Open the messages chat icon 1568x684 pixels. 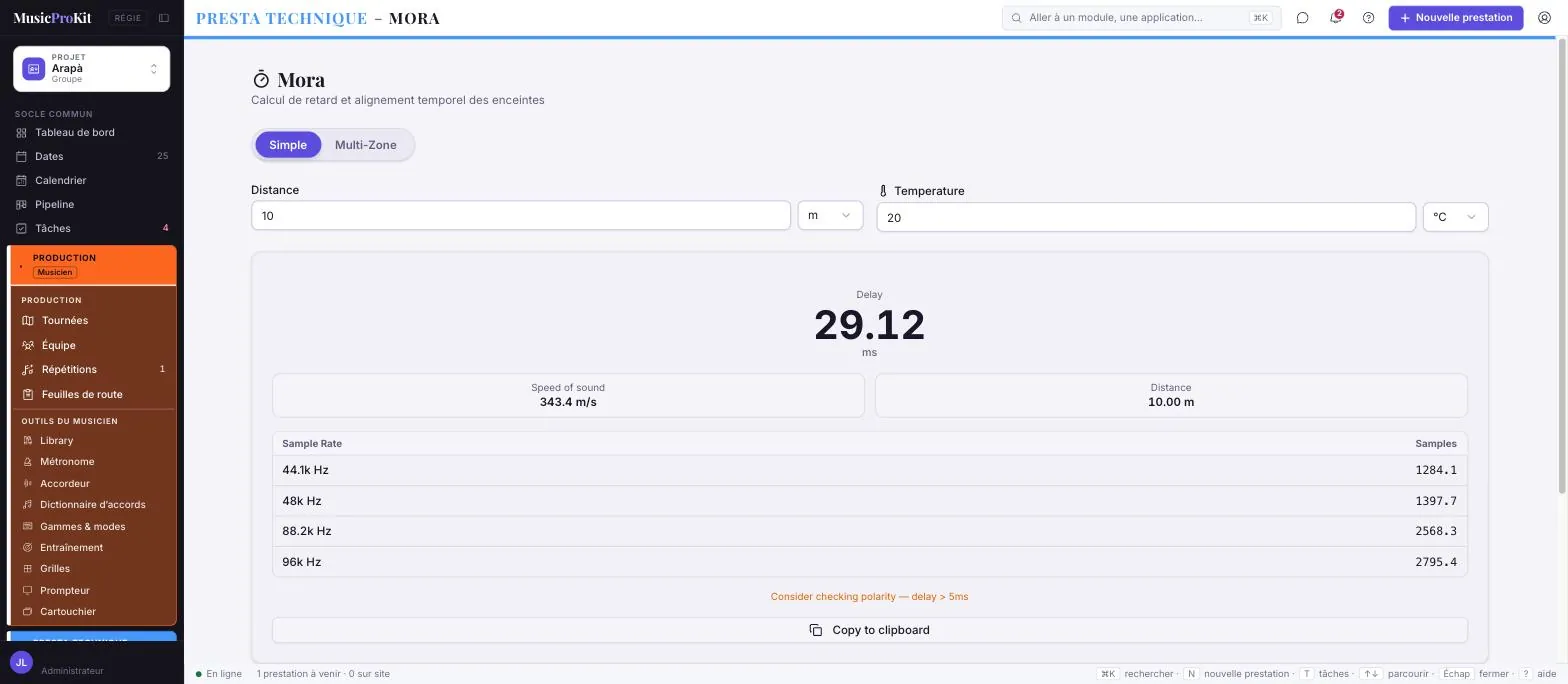(1302, 18)
